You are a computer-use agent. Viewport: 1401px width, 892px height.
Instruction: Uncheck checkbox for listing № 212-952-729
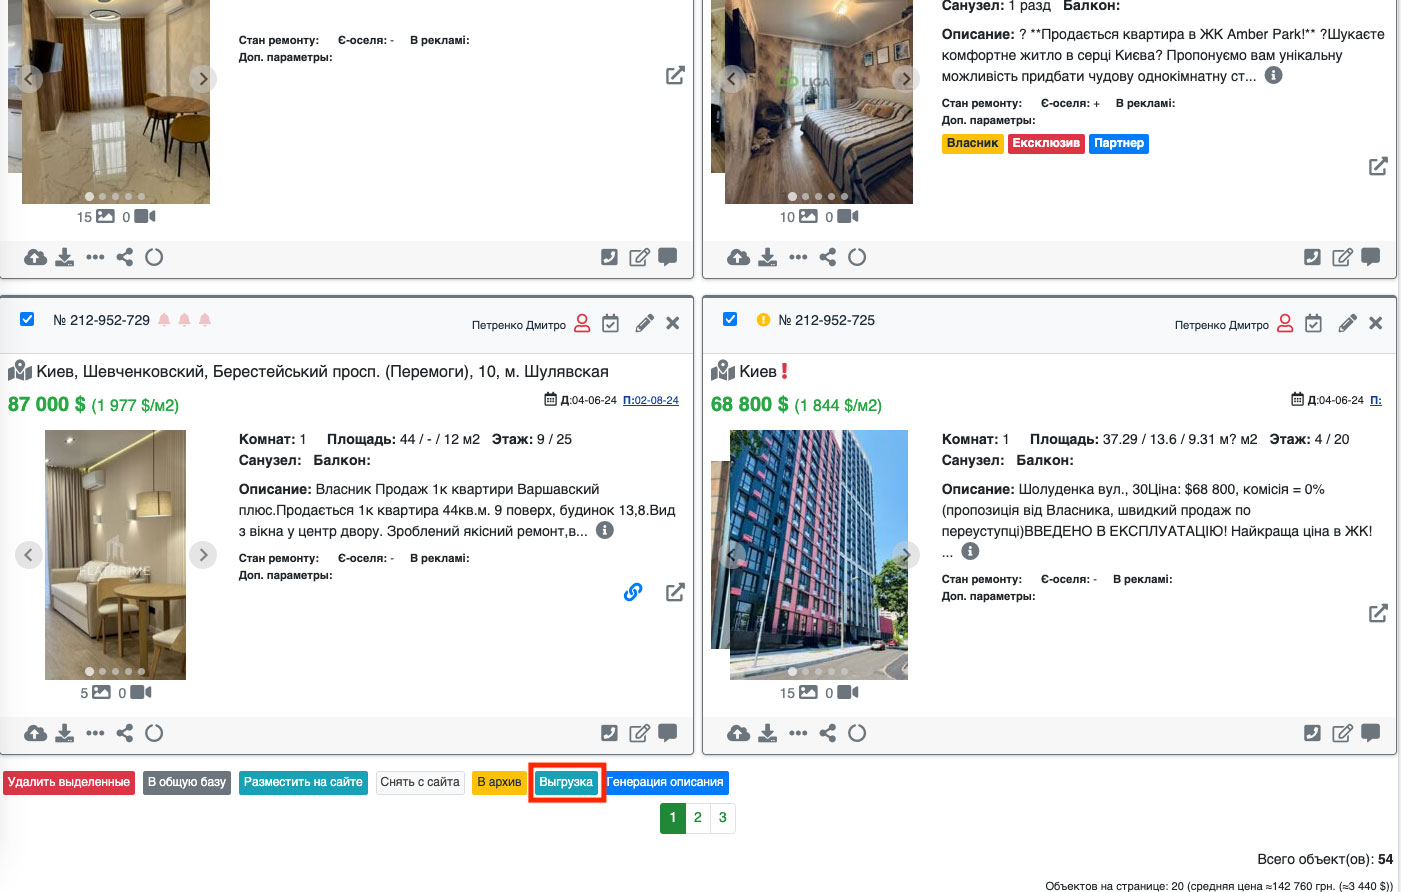click(27, 319)
